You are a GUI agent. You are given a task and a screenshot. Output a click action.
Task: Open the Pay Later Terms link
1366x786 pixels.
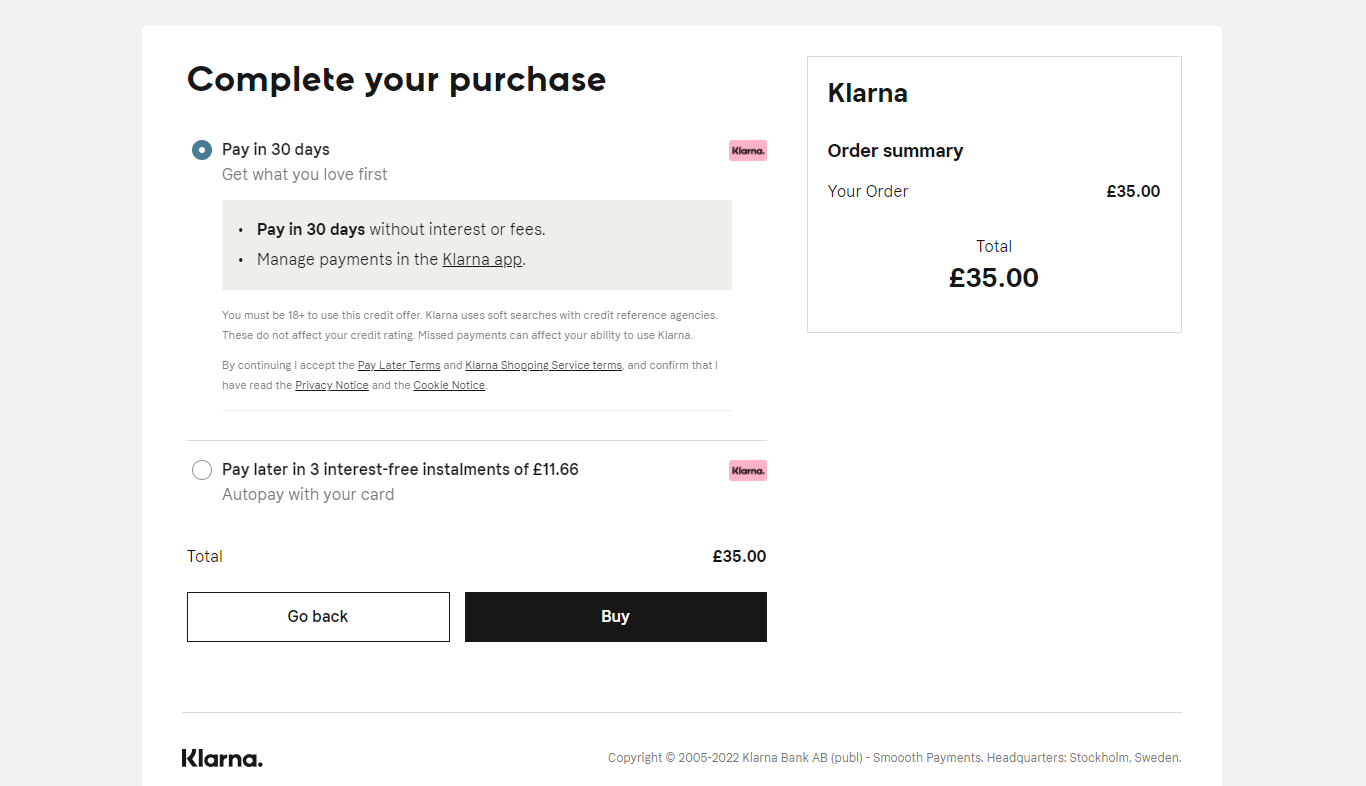pyautogui.click(x=399, y=365)
